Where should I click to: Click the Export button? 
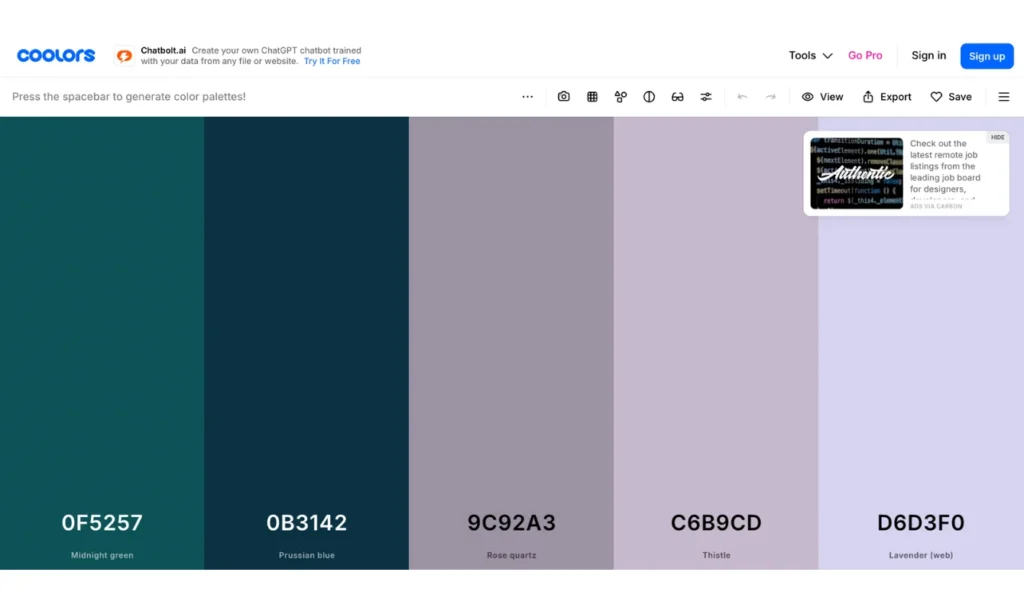(x=886, y=97)
